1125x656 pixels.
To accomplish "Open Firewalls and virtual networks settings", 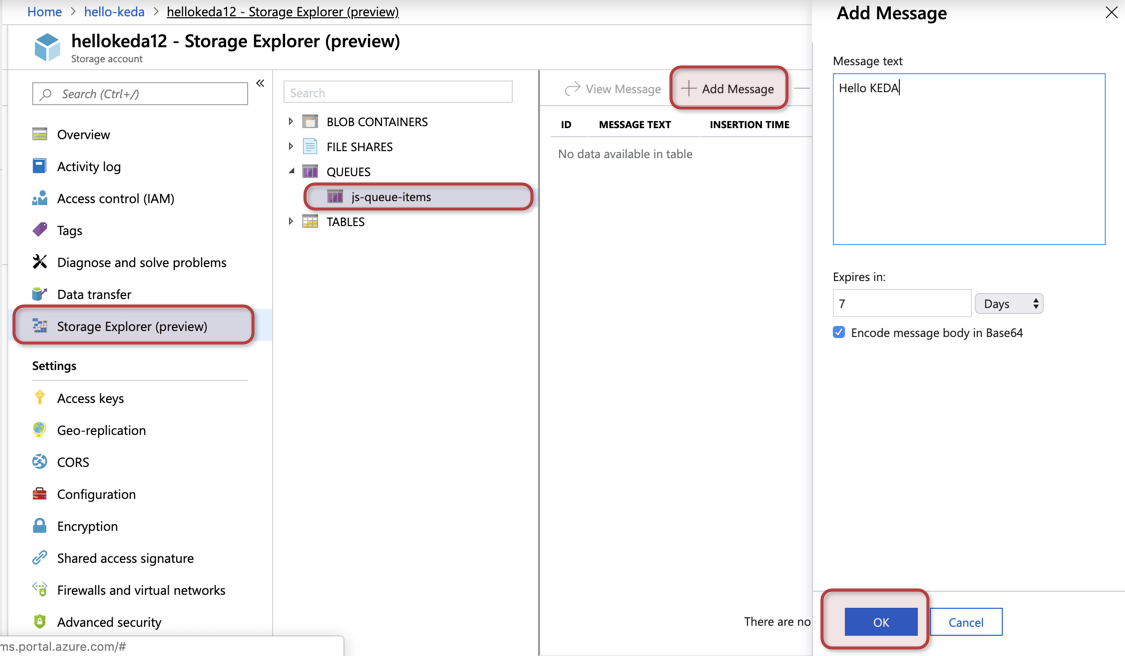I will coord(140,590).
